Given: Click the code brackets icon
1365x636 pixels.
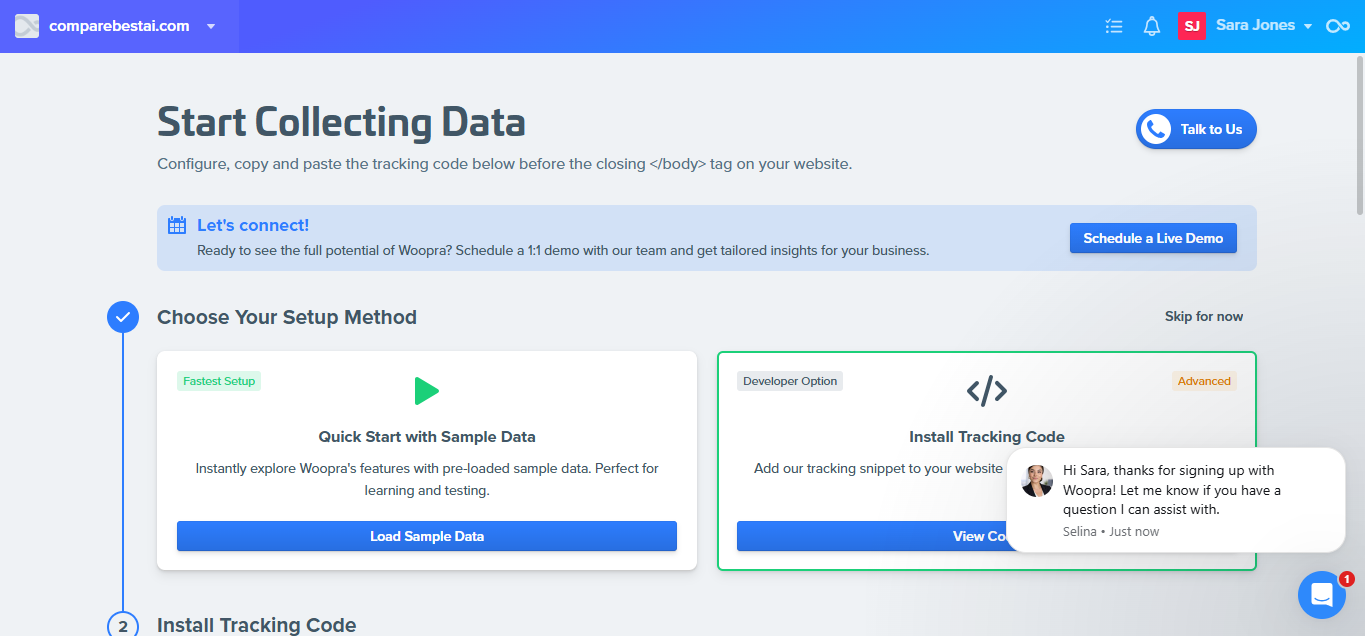Looking at the screenshot, I should (x=987, y=390).
